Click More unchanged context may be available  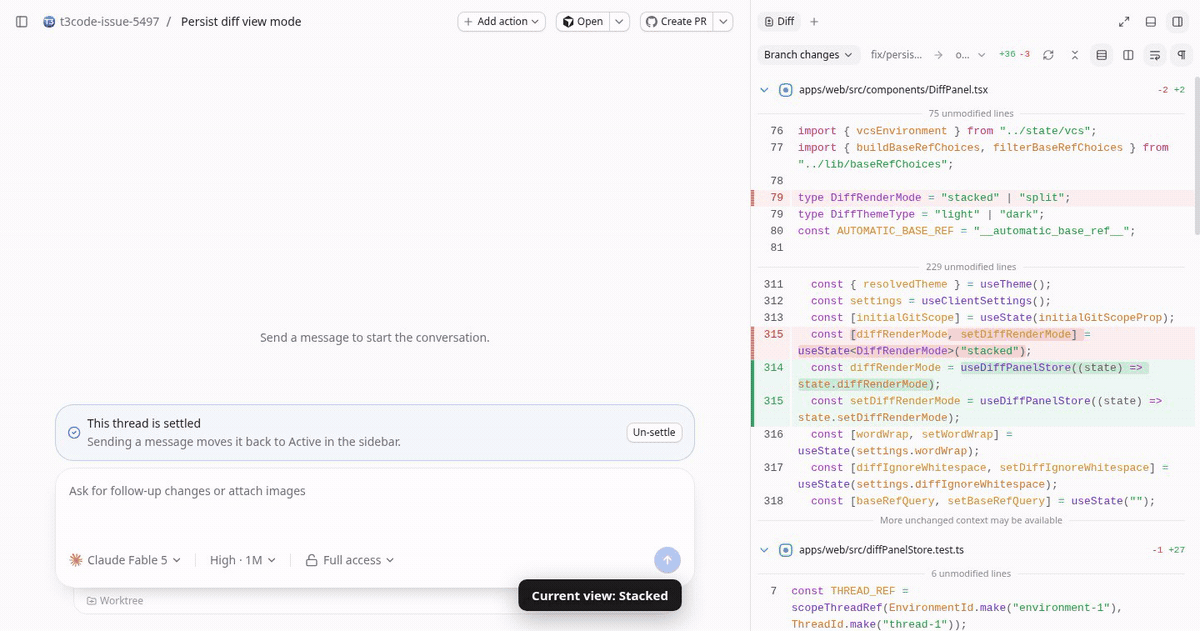pyautogui.click(x=971, y=520)
